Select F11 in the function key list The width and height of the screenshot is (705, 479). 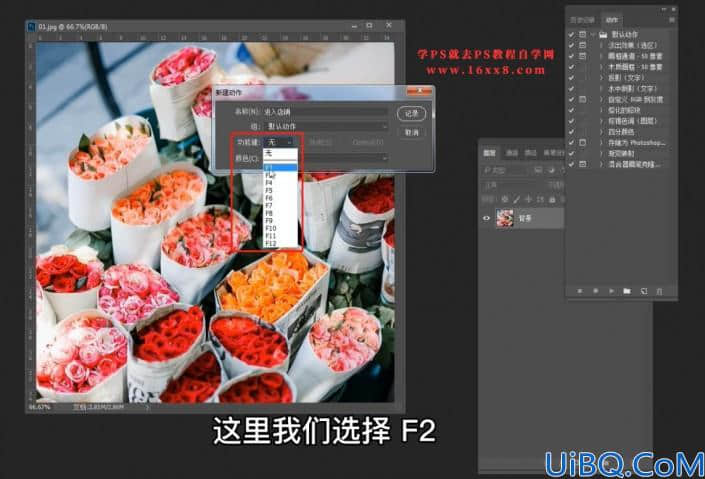280,236
